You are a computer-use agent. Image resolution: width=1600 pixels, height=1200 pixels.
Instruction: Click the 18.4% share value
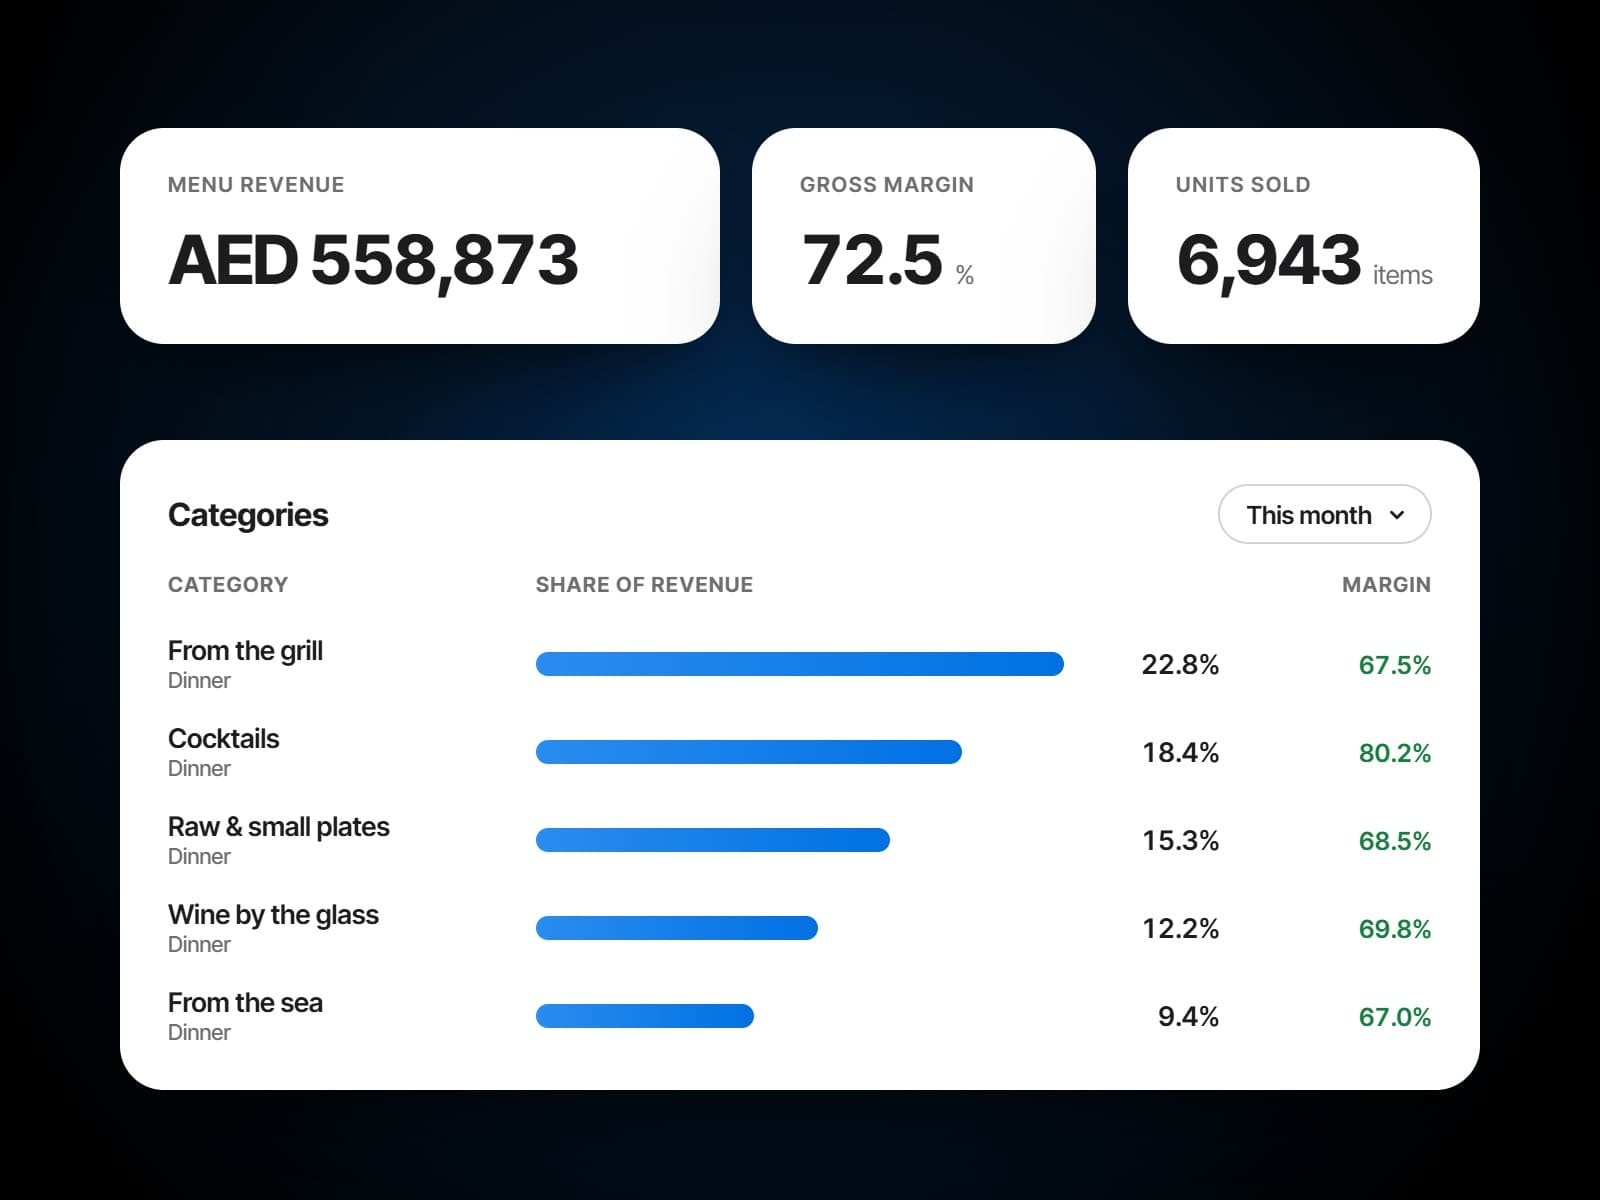tap(1180, 752)
